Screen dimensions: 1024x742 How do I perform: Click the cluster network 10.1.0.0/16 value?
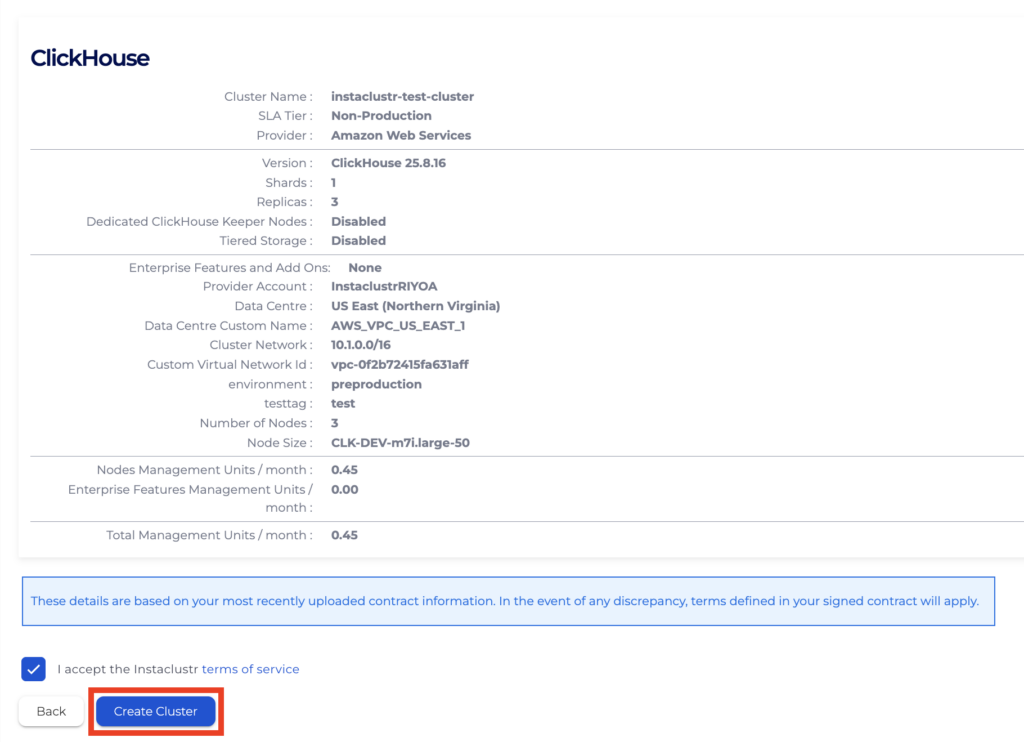[361, 345]
